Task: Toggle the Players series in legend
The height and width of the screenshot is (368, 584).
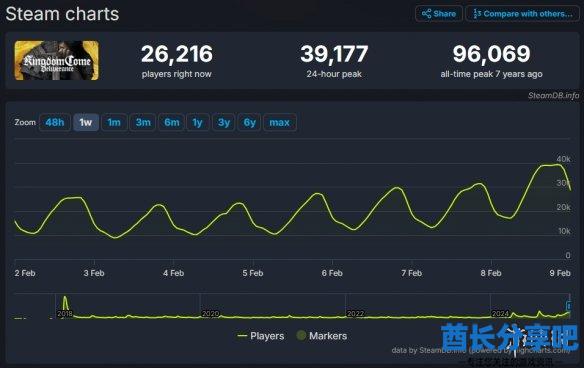Action: coord(261,336)
